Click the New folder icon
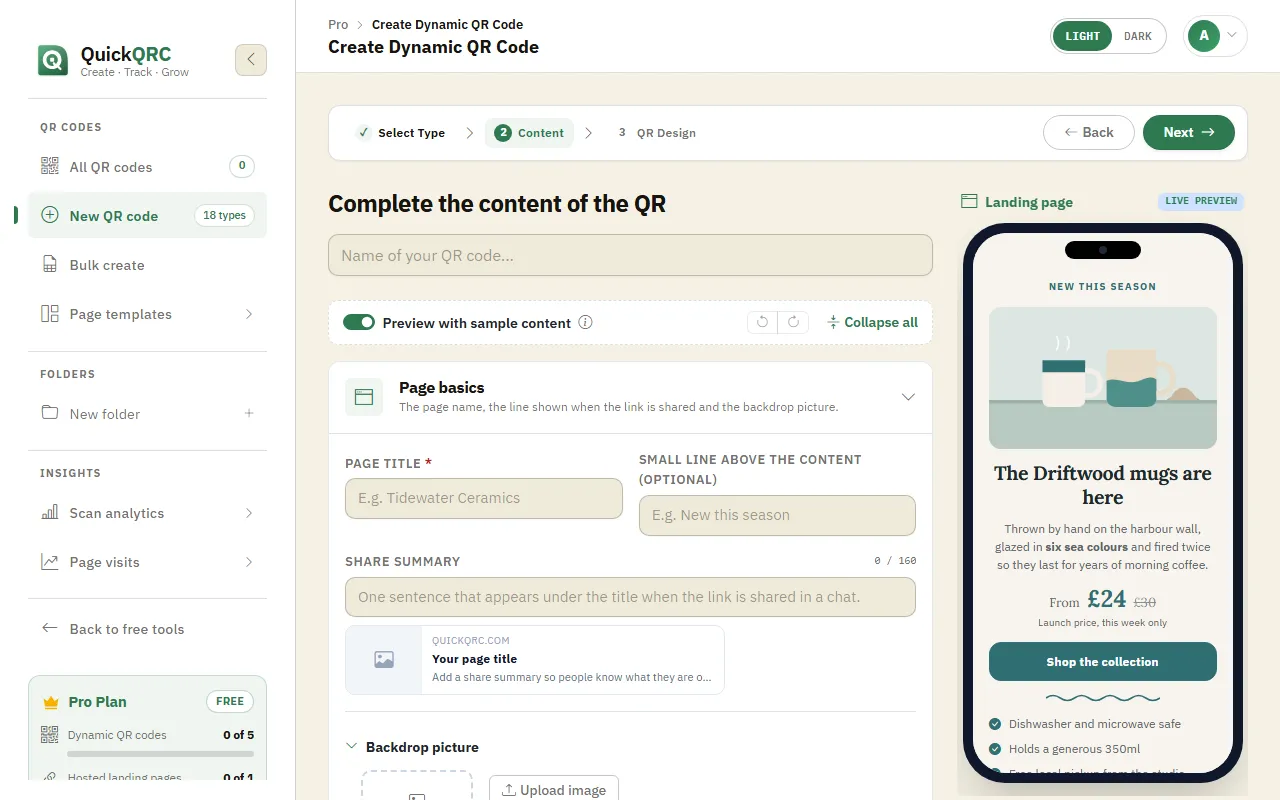Viewport: 1280px width, 800px height. (50, 413)
